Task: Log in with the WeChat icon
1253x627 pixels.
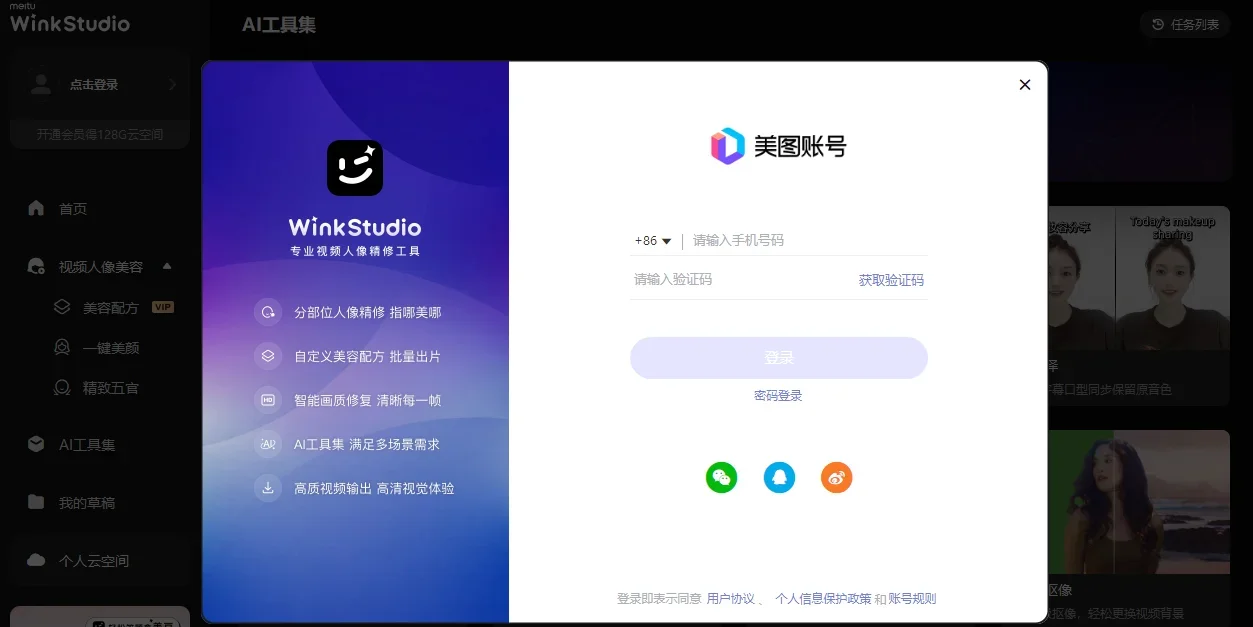Action: point(721,477)
